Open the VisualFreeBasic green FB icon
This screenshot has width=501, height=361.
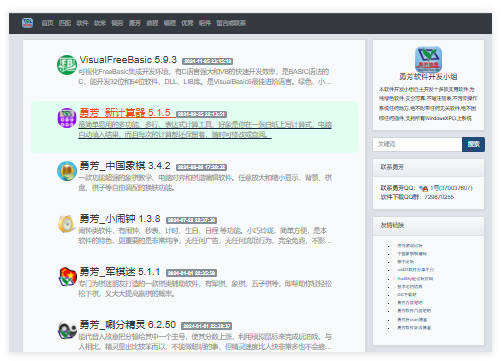(x=67, y=65)
